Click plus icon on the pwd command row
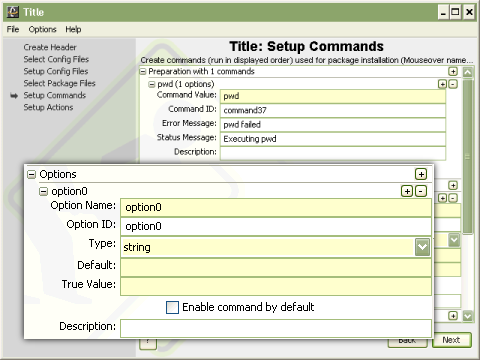 pyautogui.click(x=442, y=84)
